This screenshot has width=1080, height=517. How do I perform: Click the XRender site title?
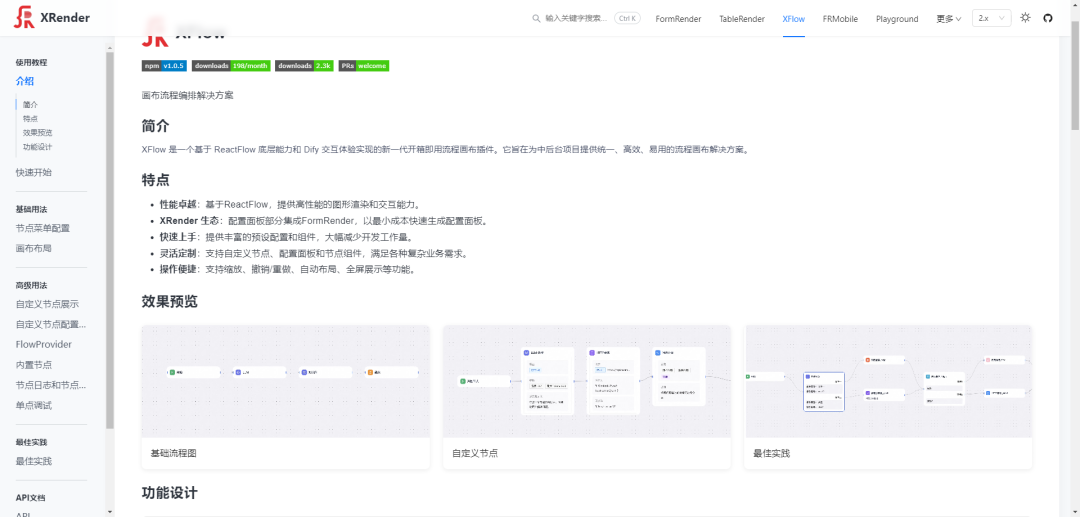65,19
